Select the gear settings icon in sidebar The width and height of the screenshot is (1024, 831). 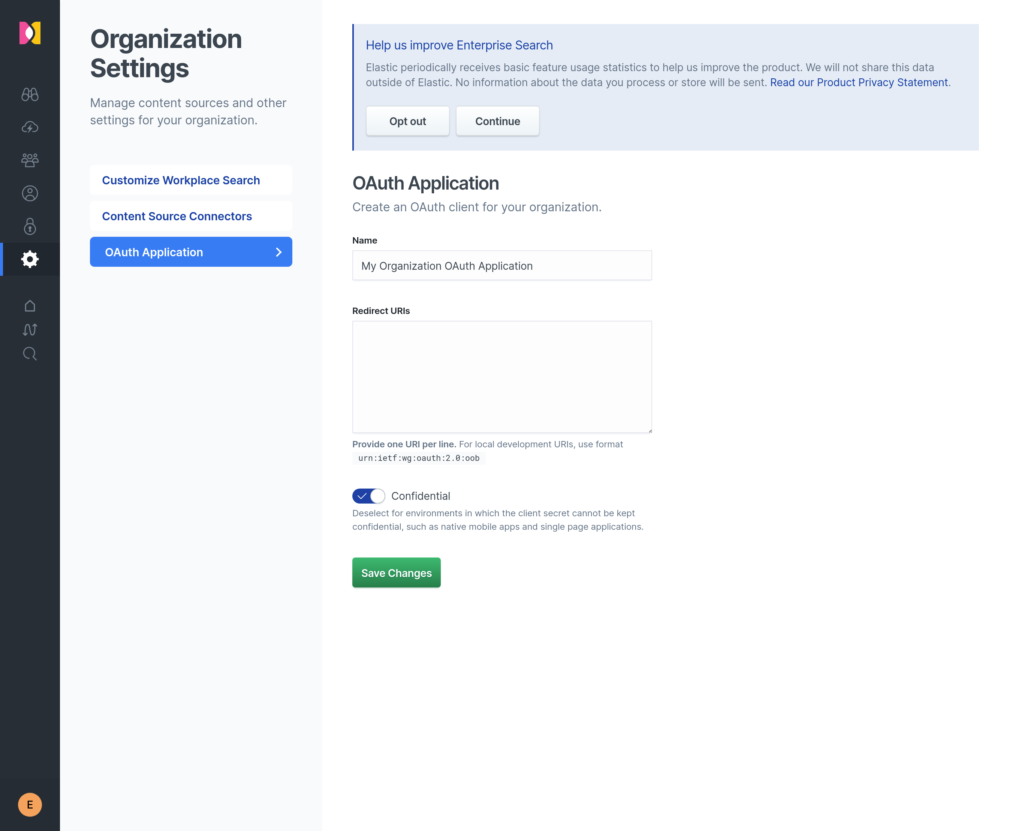tap(30, 259)
